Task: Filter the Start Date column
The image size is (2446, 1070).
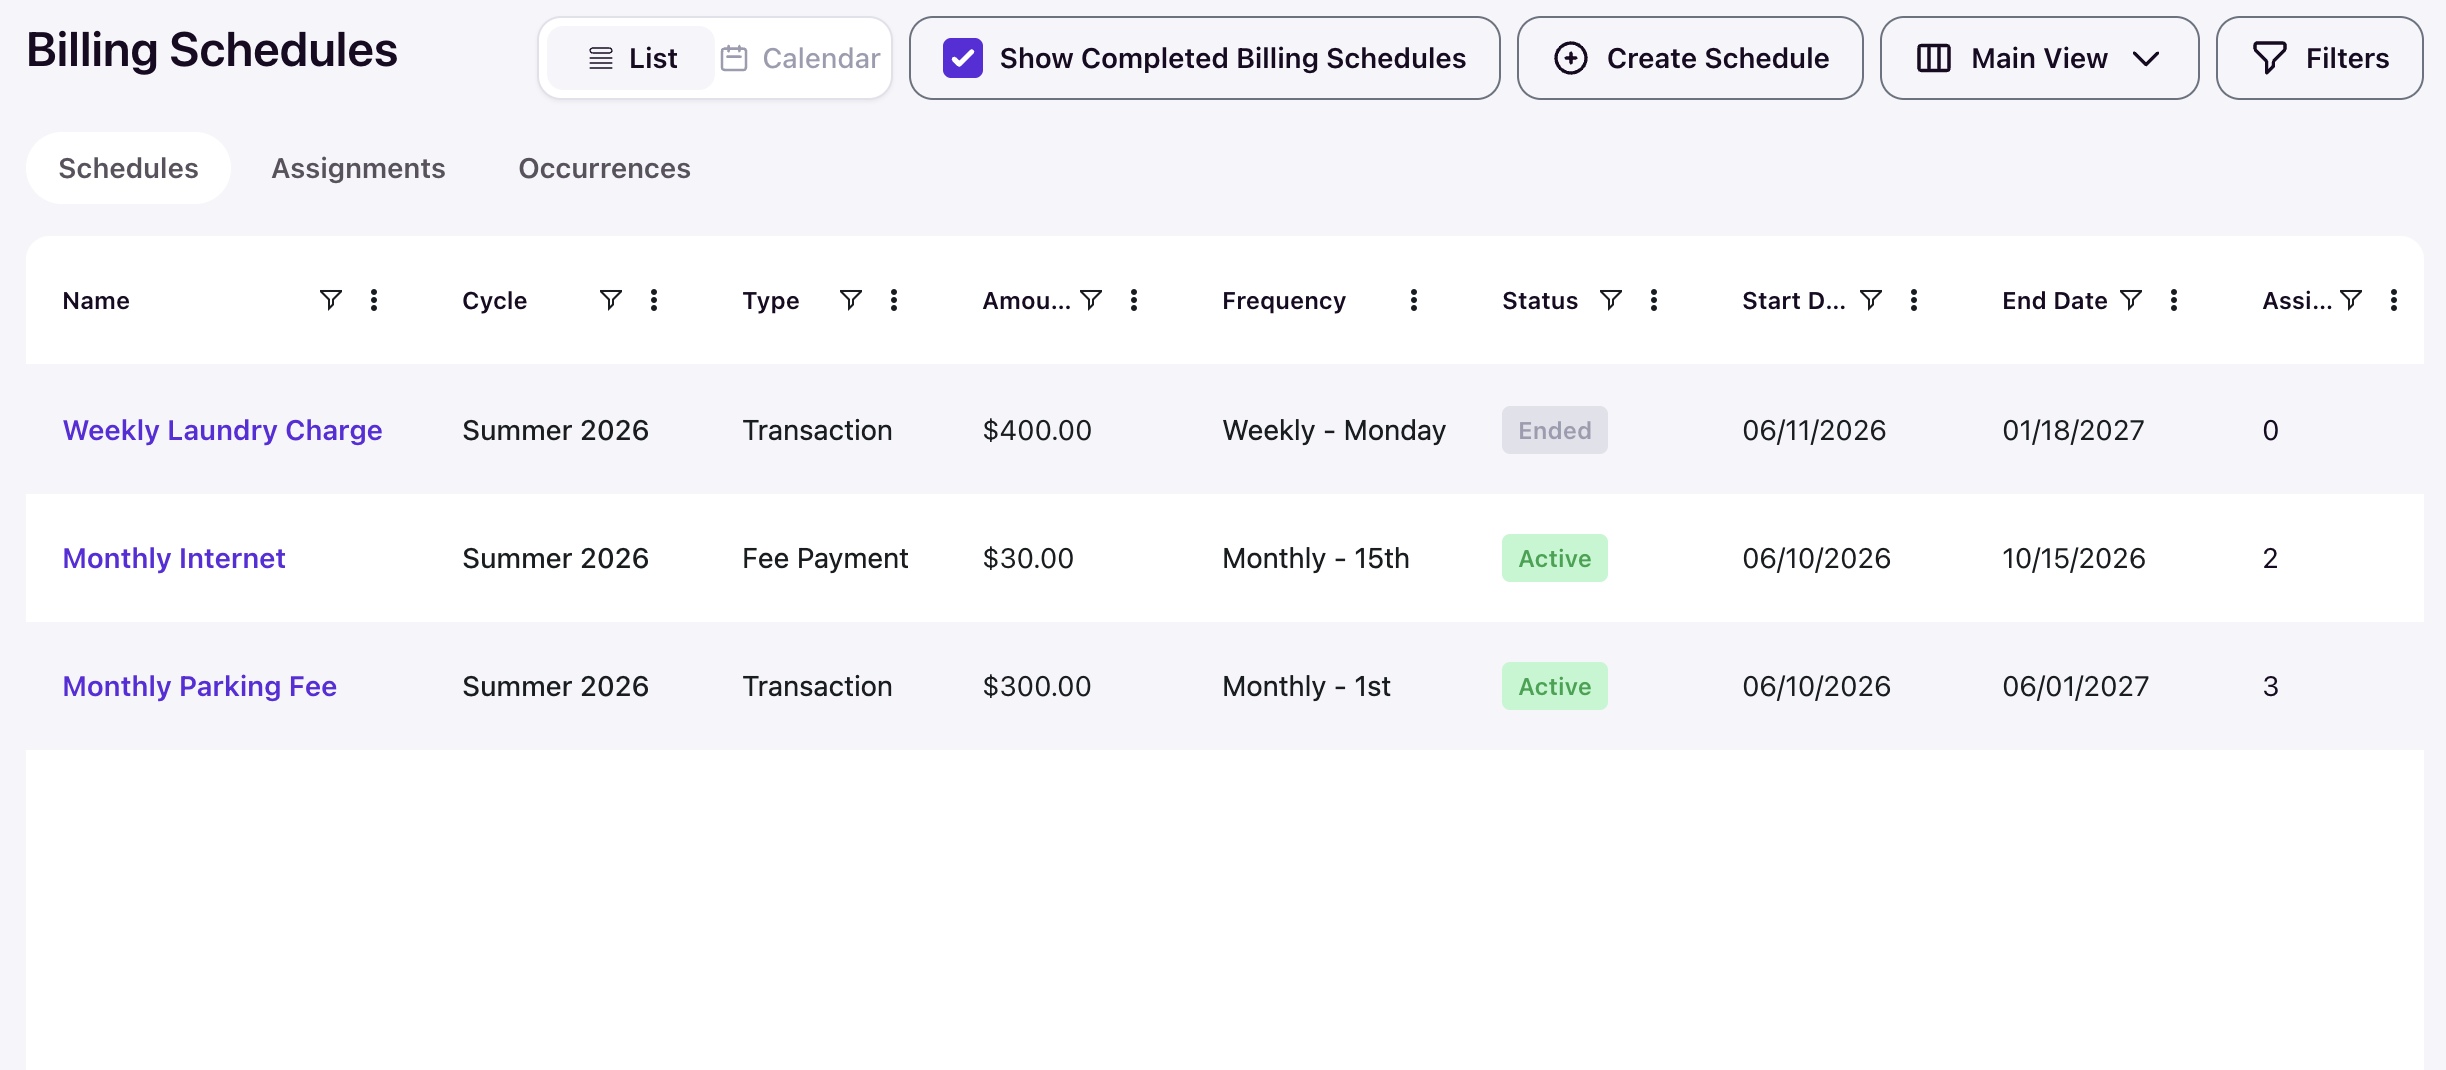Action: coord(1870,300)
